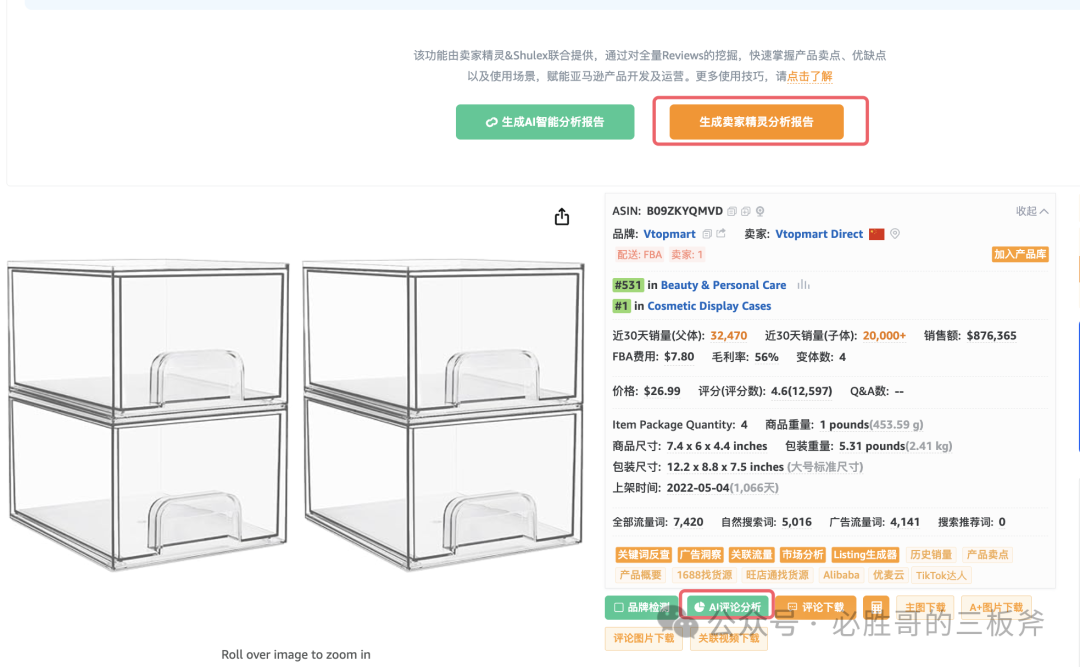The height and width of the screenshot is (667, 1080).
Task: Click the pie chart icon on AI评论分析 button
Action: (x=700, y=606)
